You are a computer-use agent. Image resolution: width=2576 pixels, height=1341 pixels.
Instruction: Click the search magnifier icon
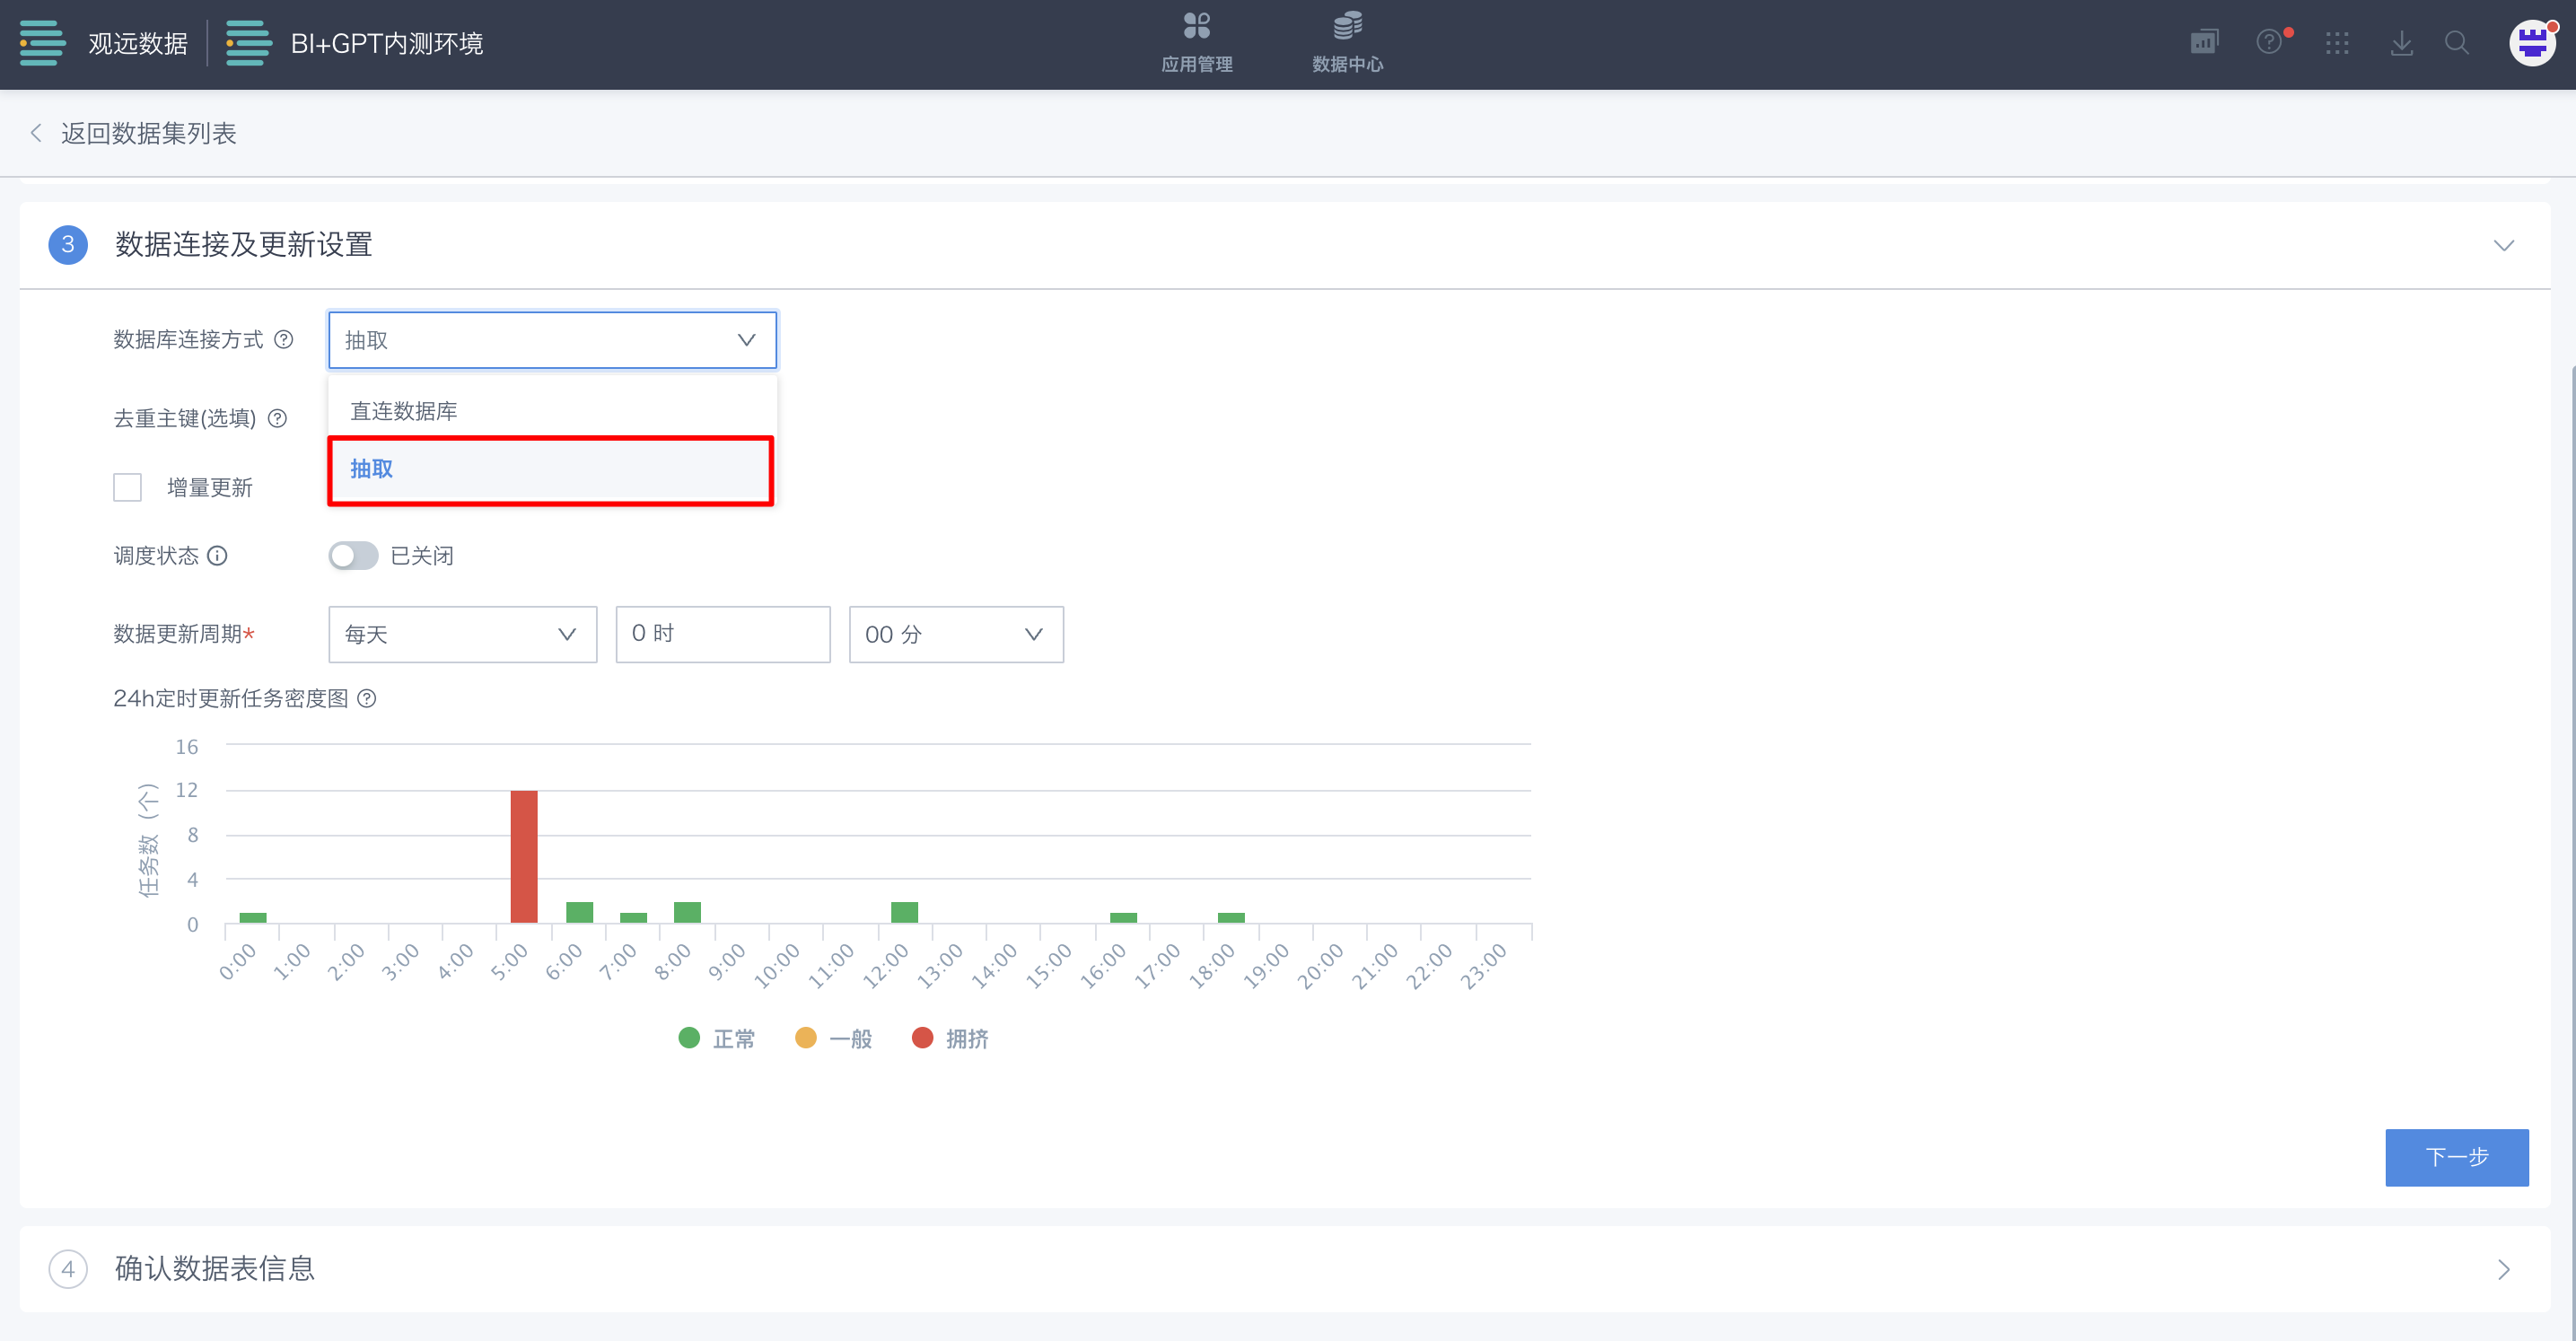pyautogui.click(x=2457, y=43)
